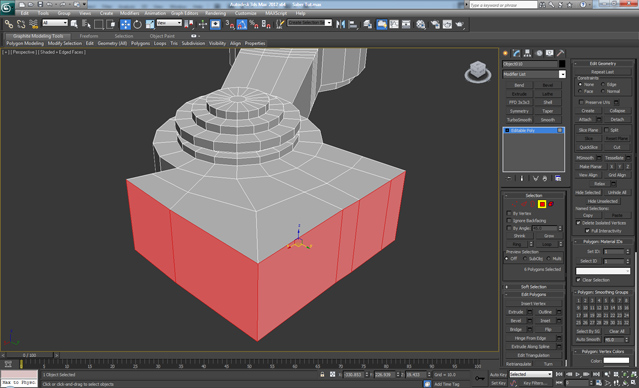This screenshot has height=388, width=639.
Task: Open the Modifiers menu
Action: (130, 13)
